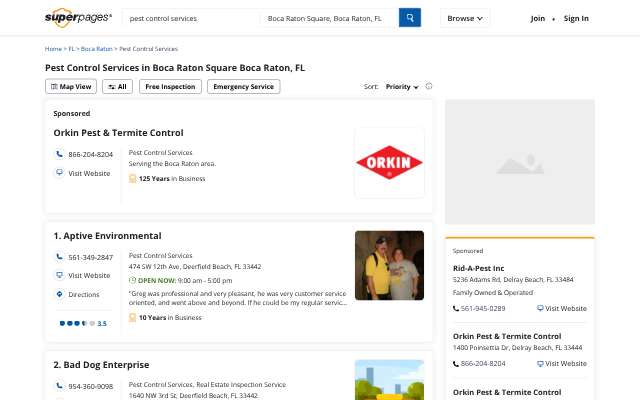640x400 pixels.
Task: Click the Directions icon for Aptive Environmental
Action: [60, 294]
